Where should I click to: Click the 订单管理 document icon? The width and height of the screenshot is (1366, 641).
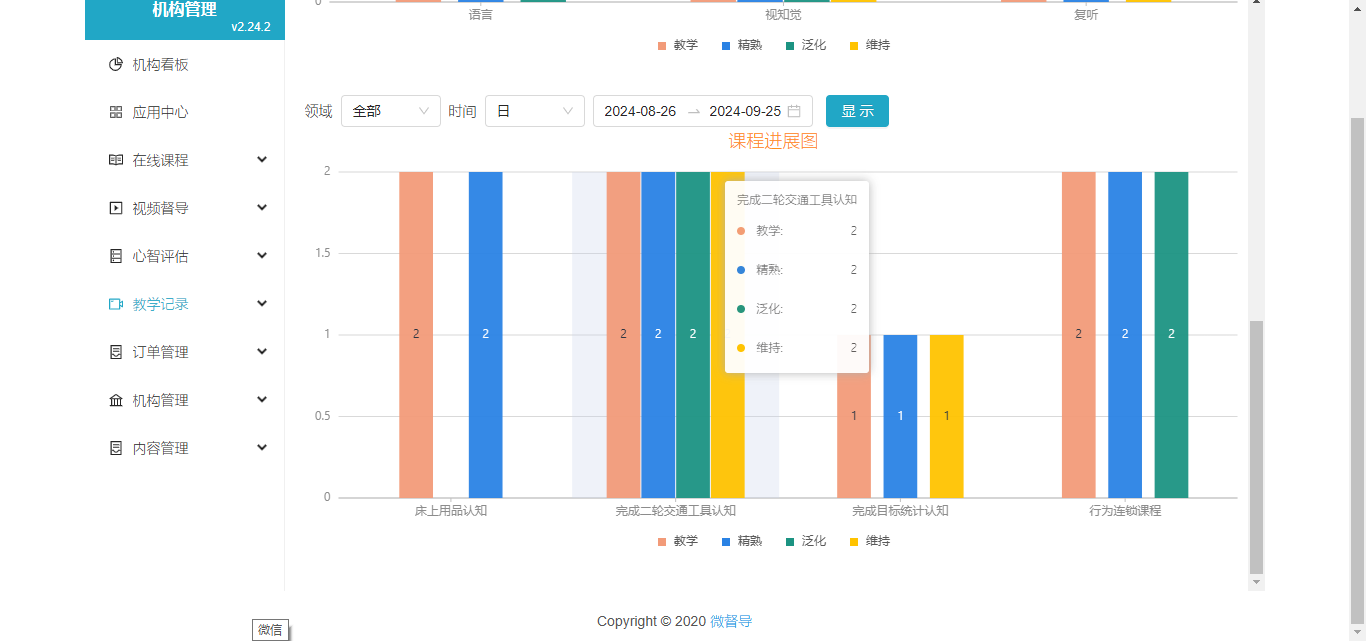point(115,353)
